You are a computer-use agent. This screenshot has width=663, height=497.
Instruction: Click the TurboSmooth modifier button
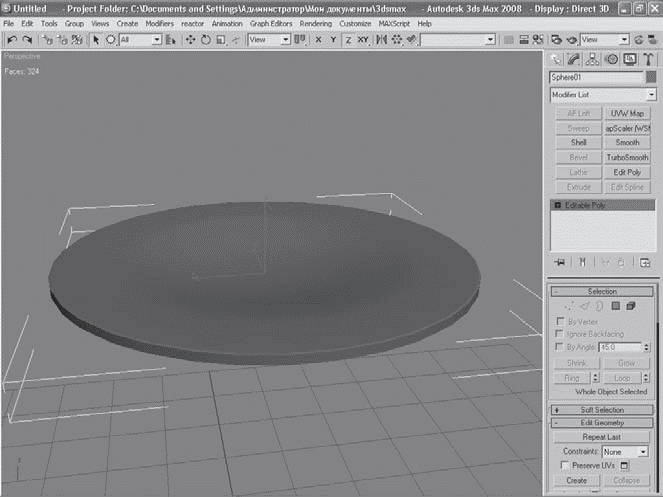click(628, 157)
